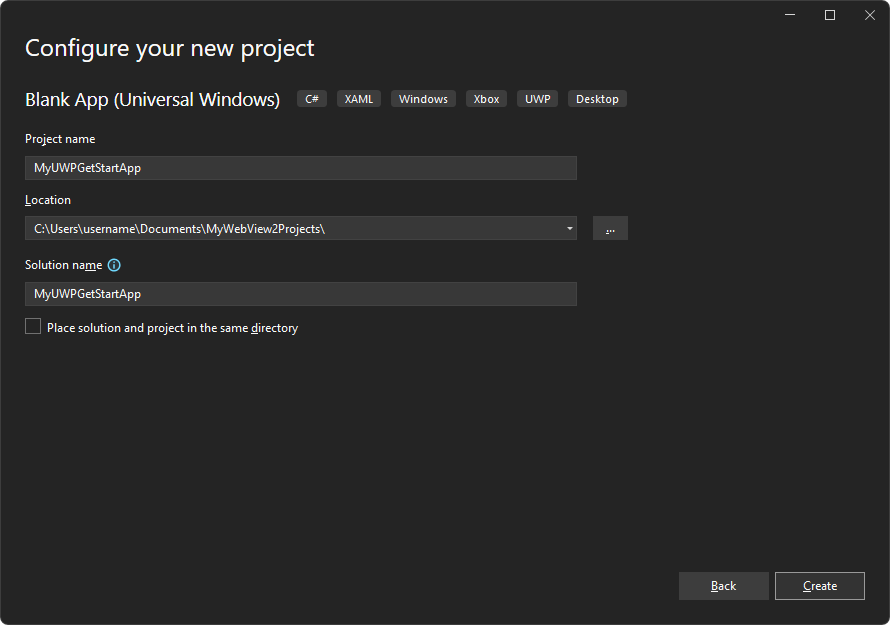Enable placing solution and project in same directory
This screenshot has width=890, height=625.
click(x=32, y=325)
